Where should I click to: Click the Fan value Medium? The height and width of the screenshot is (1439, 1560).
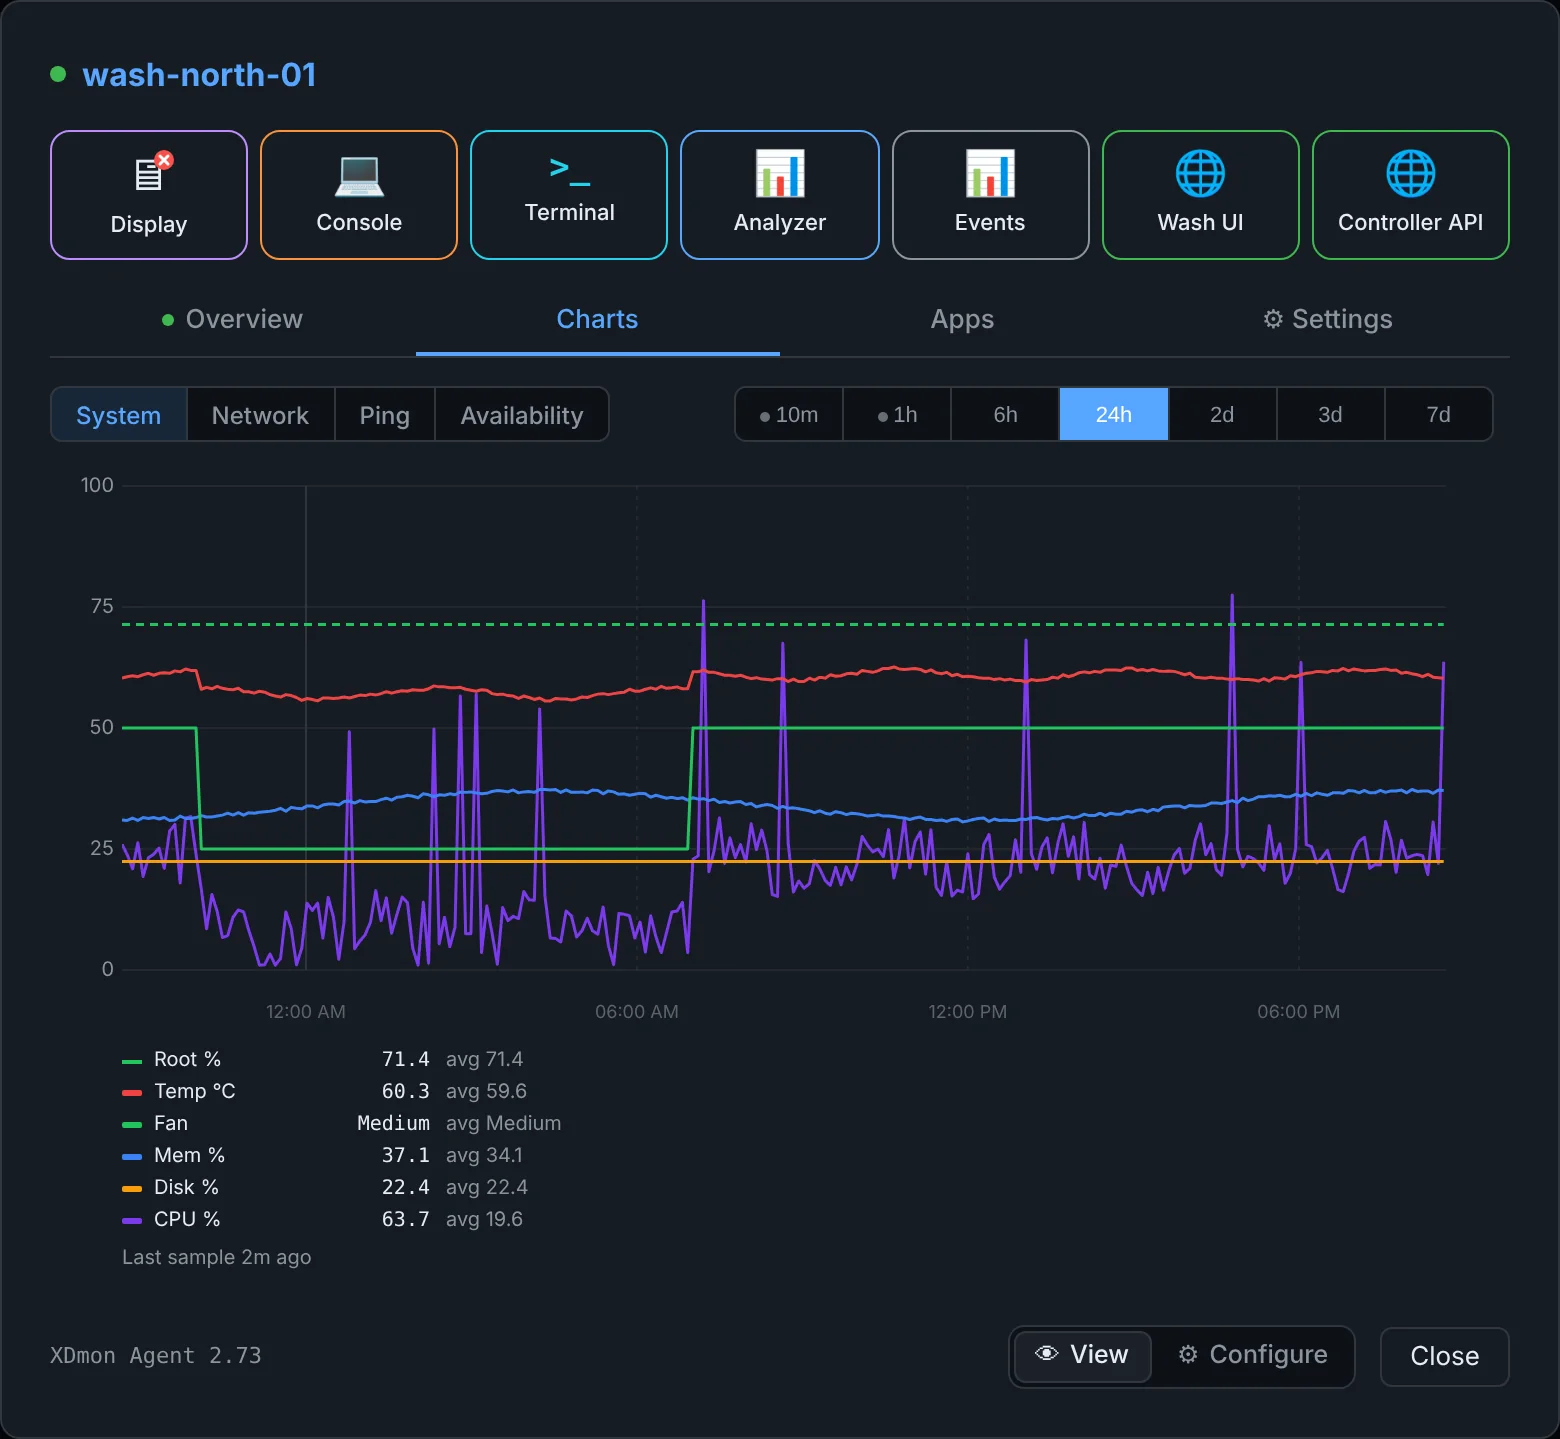(x=393, y=1123)
